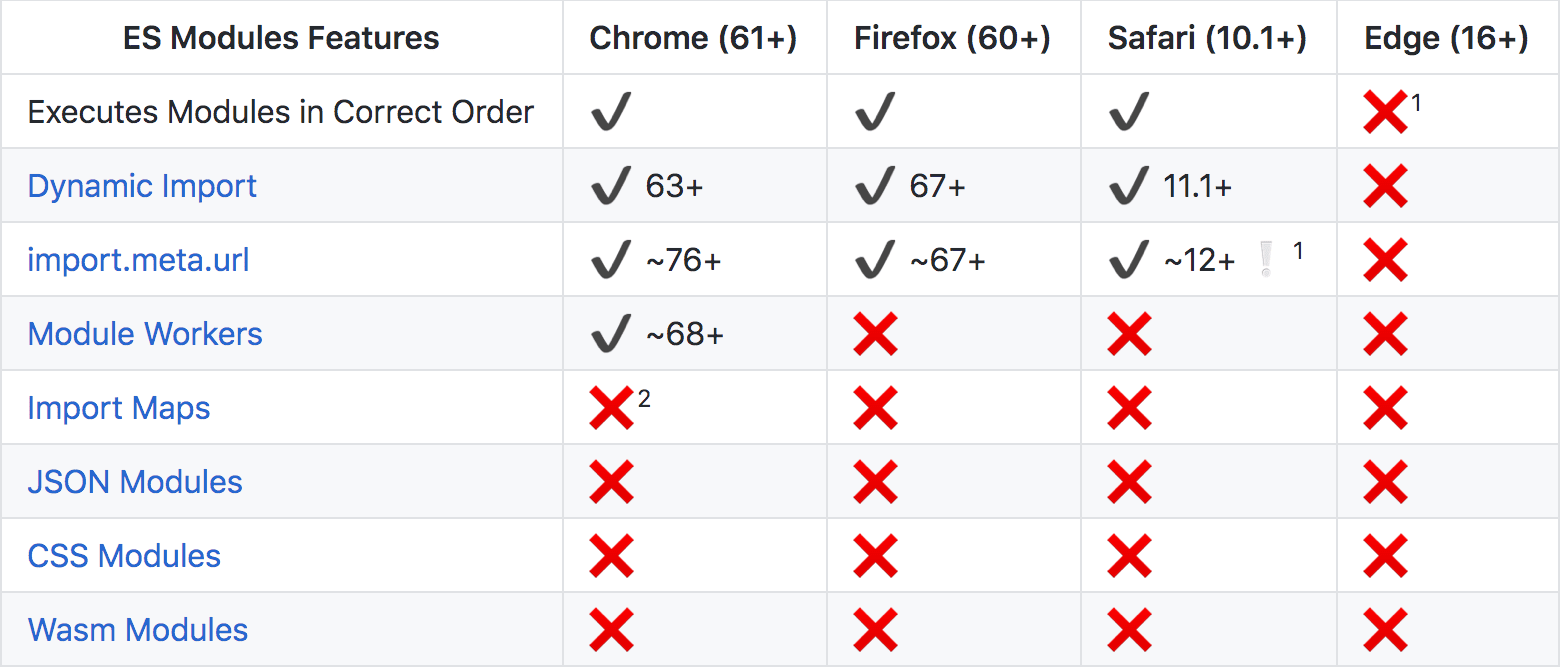The height and width of the screenshot is (671, 1560).
Task: Click the ES Modules Features column header
Action: 281,38
